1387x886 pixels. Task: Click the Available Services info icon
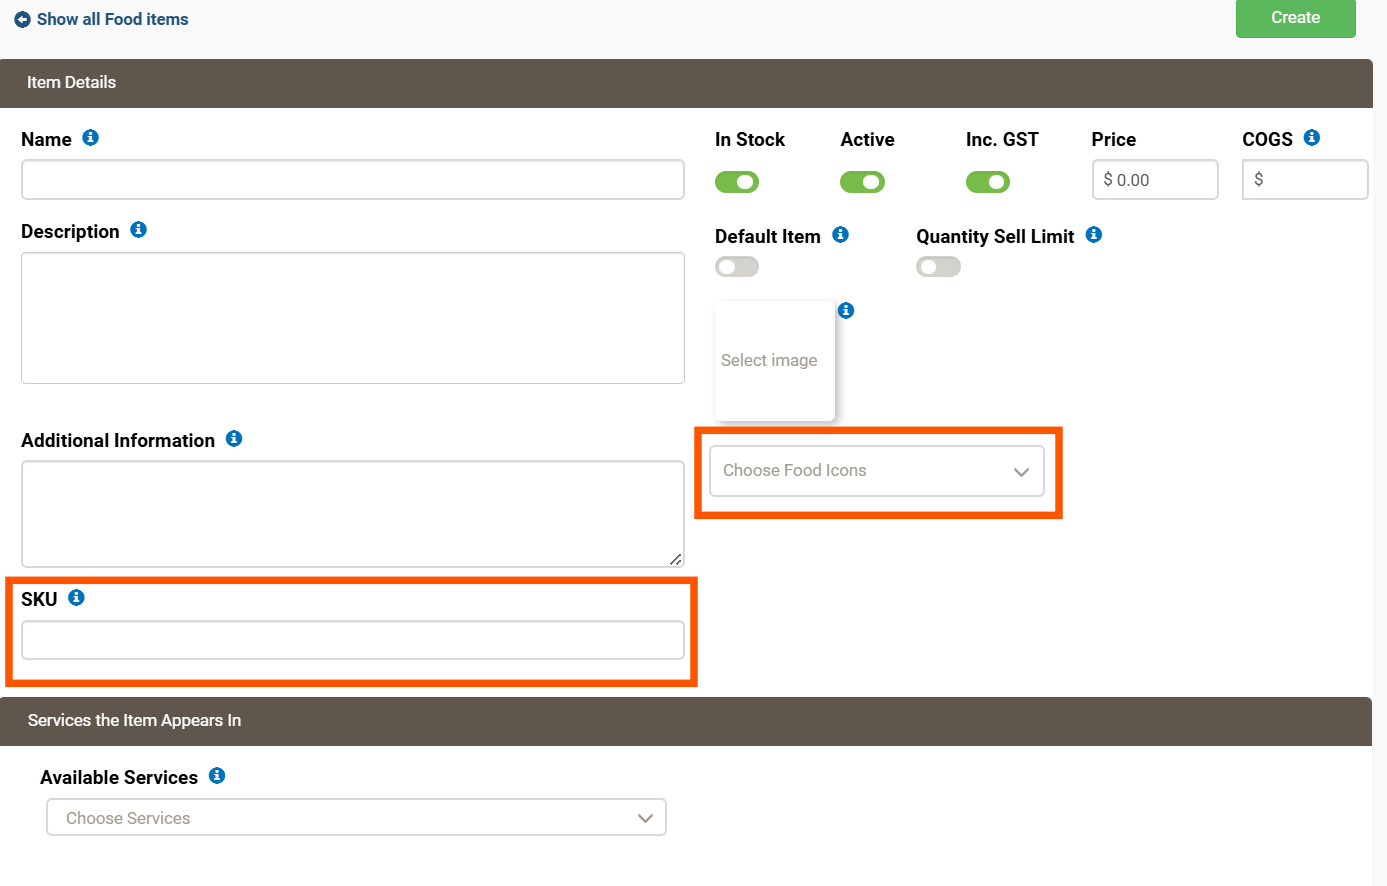tap(217, 776)
